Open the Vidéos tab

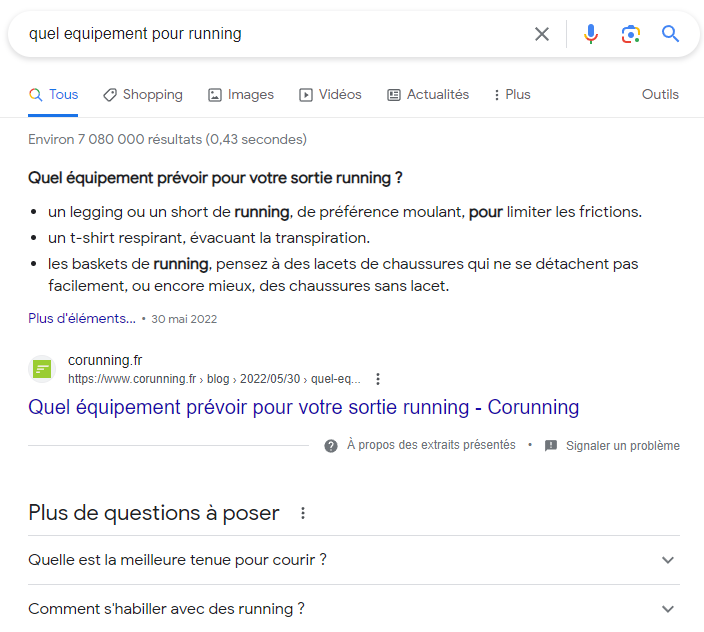(x=330, y=95)
